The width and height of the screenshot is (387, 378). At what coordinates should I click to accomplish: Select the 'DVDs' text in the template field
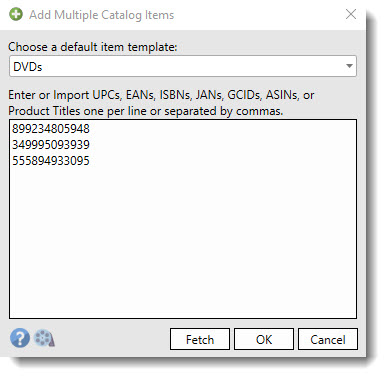(x=28, y=67)
